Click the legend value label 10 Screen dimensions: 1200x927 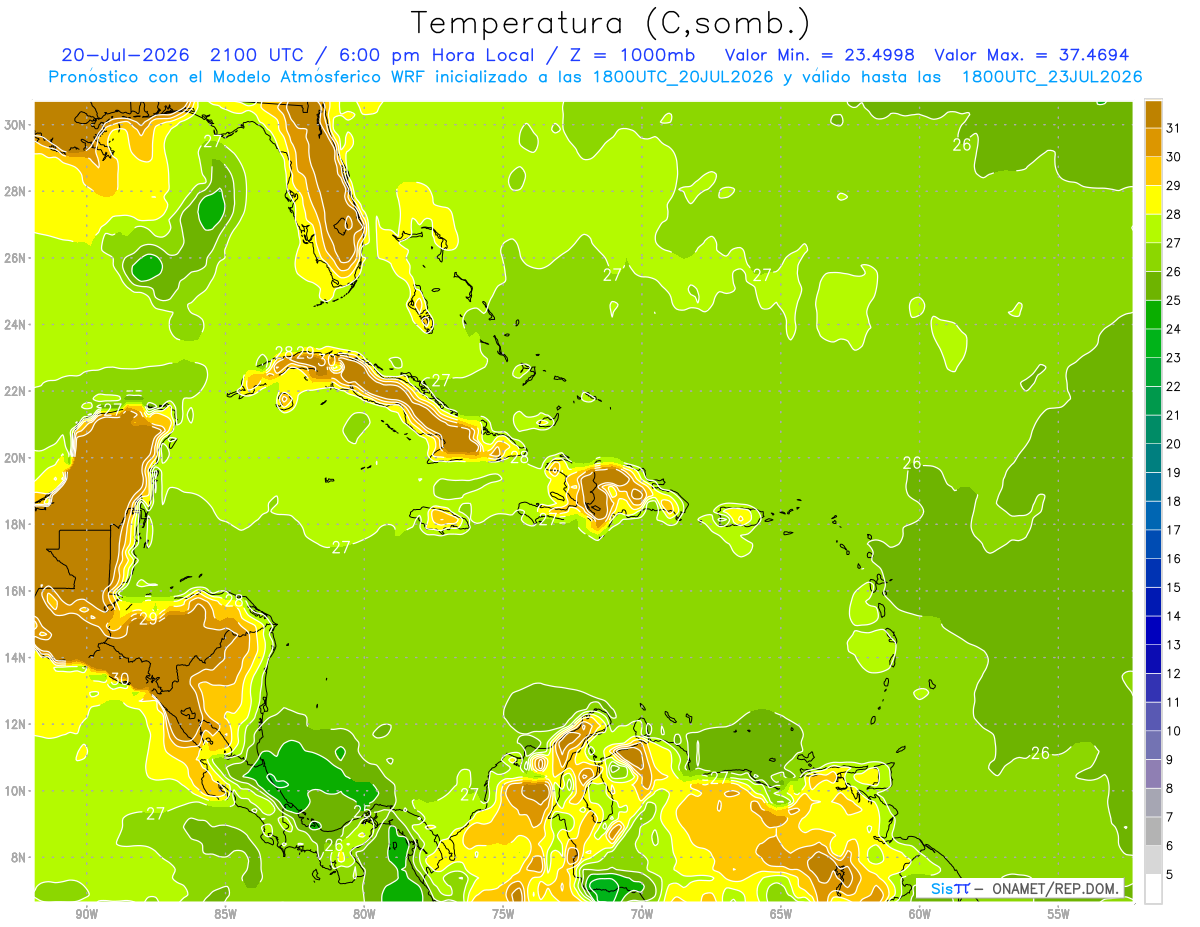pyautogui.click(x=1173, y=731)
